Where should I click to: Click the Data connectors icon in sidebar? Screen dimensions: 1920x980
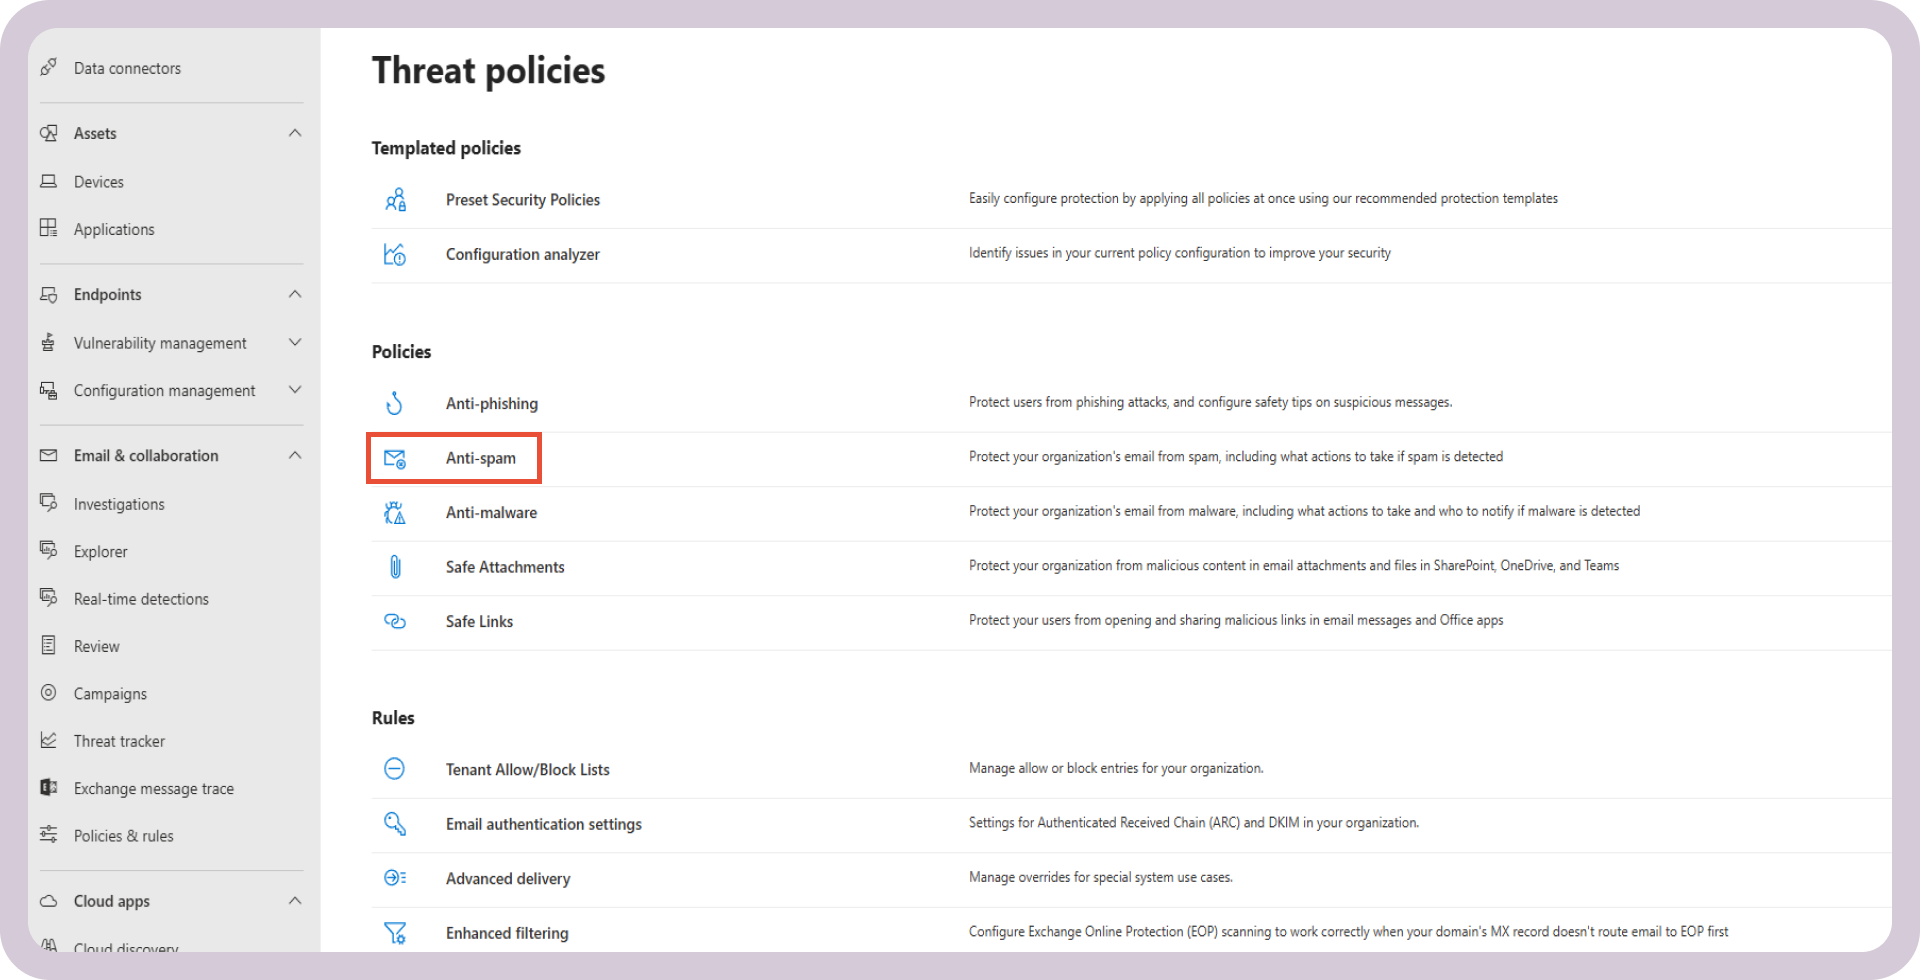(x=49, y=67)
